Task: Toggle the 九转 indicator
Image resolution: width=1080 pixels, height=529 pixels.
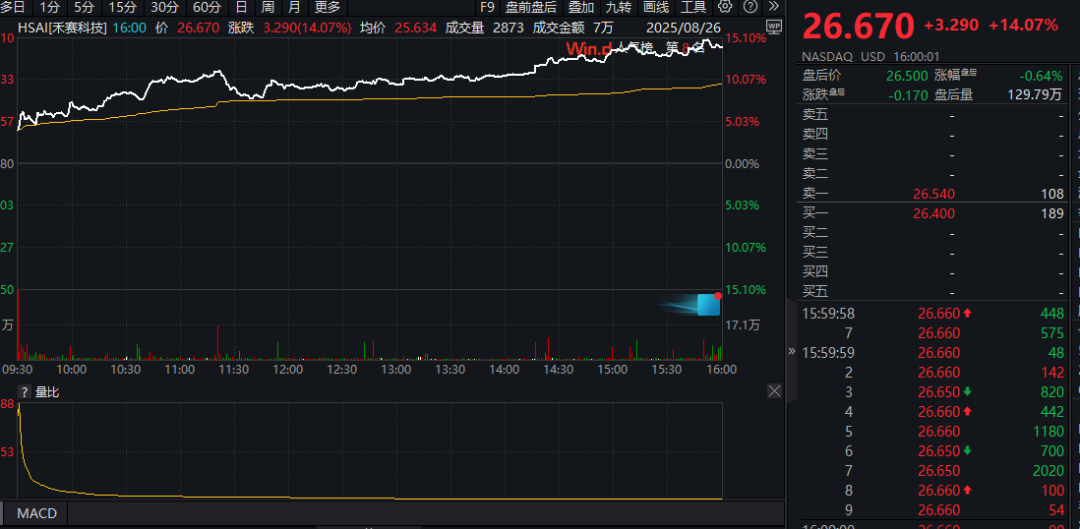Action: point(618,6)
